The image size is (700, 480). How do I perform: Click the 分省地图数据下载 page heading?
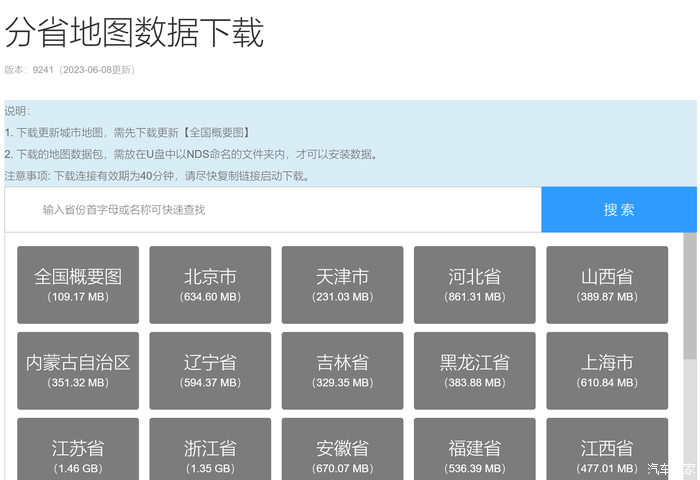pyautogui.click(x=134, y=33)
